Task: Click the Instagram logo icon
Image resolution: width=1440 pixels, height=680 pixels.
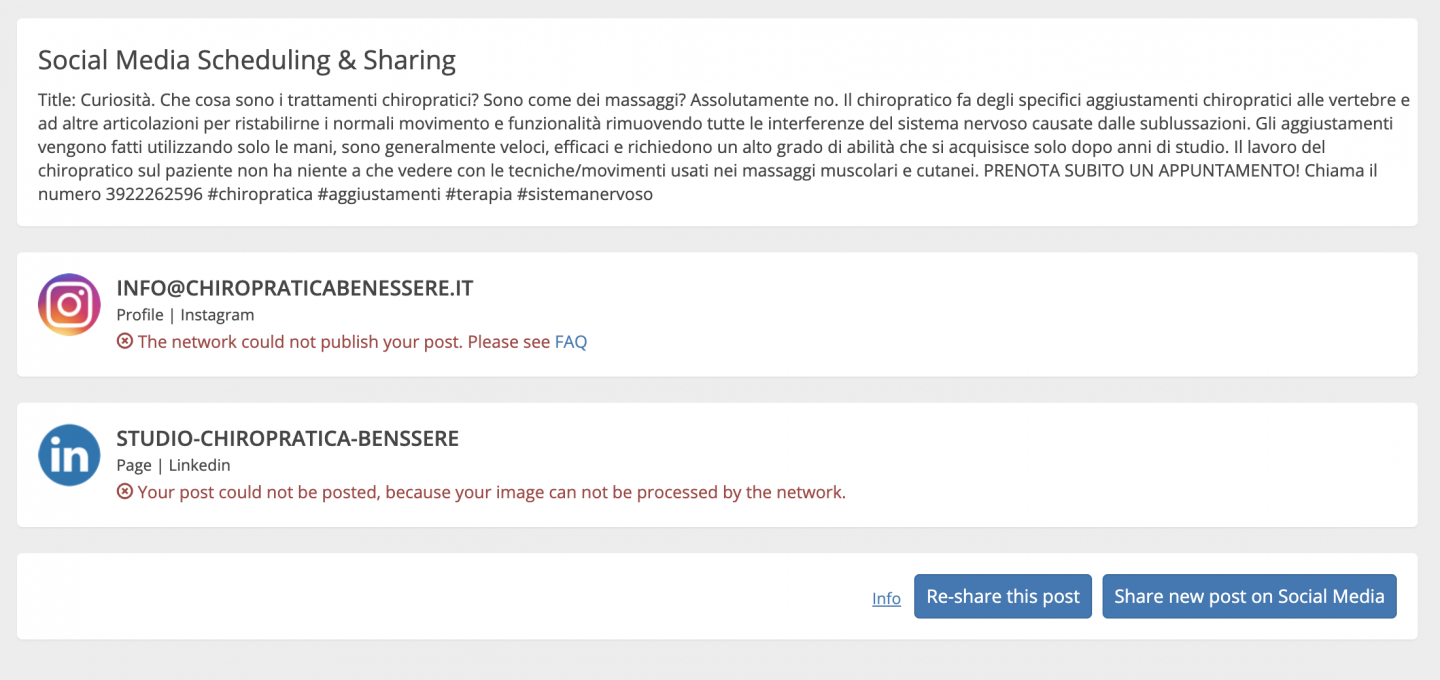Action: [69, 304]
